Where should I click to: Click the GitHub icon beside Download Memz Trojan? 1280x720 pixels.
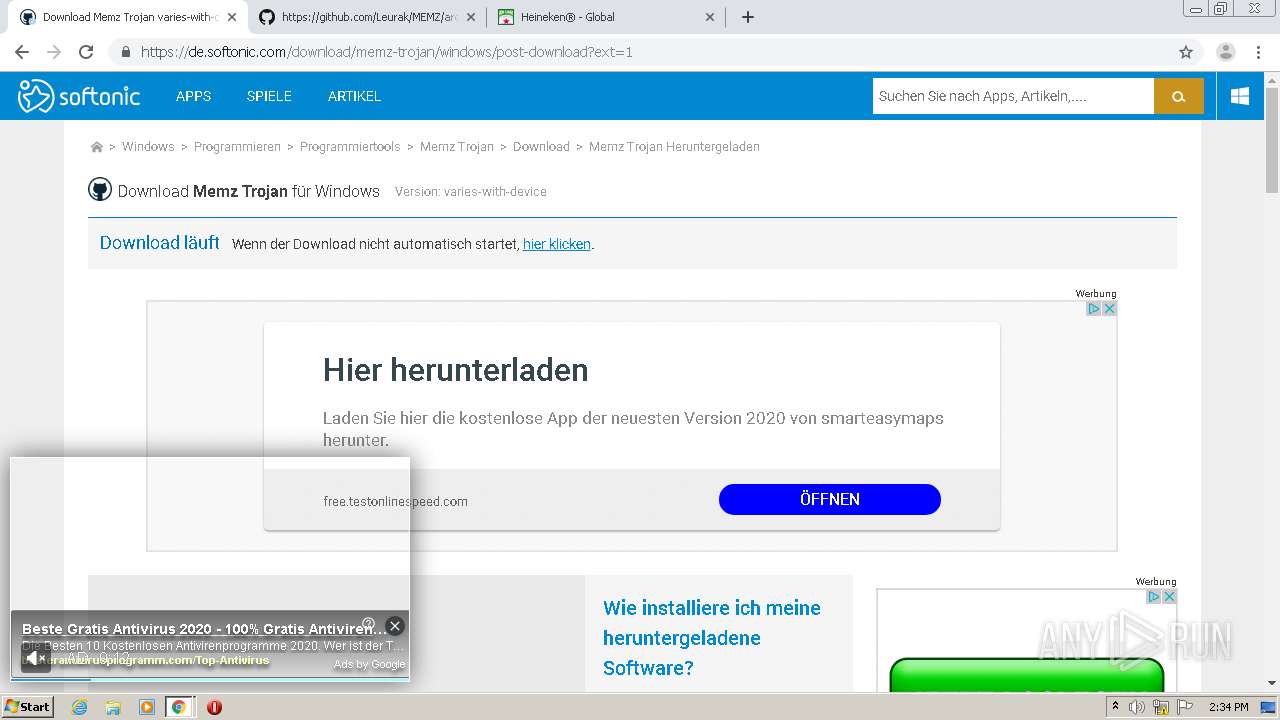(100, 190)
